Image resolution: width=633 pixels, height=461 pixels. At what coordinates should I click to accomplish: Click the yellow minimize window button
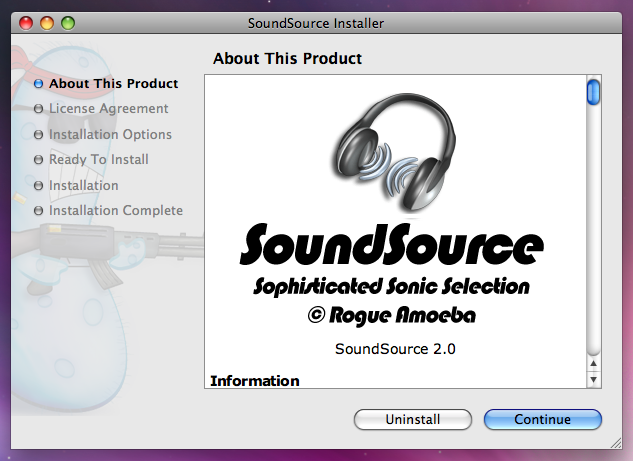47,23
